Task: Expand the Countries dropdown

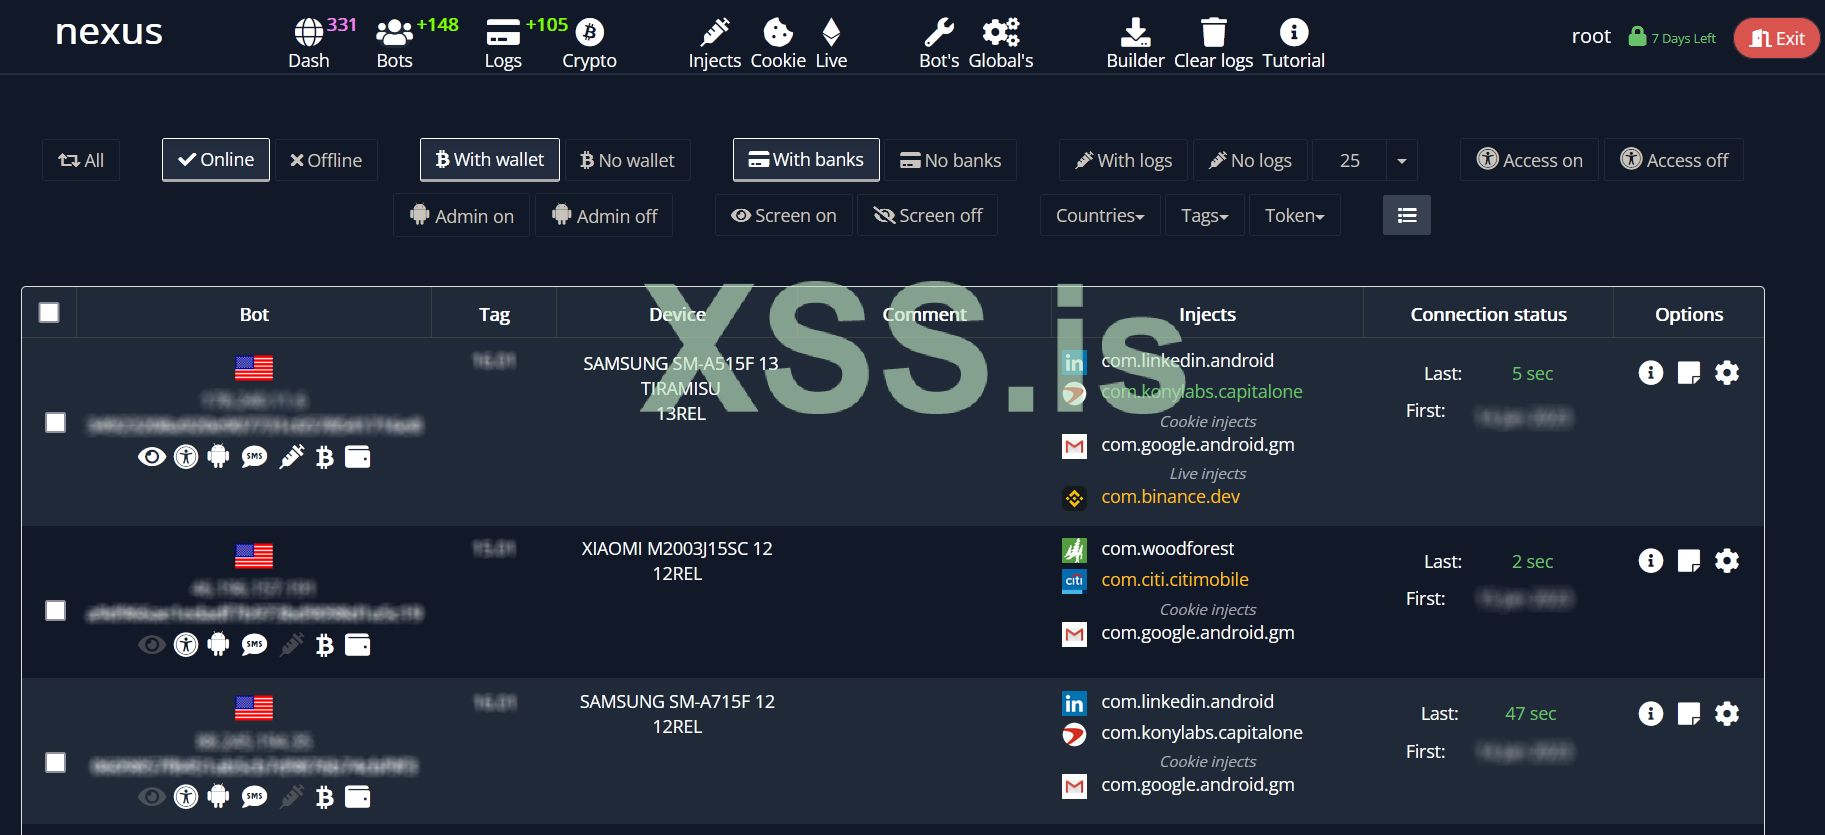Action: click(1100, 216)
